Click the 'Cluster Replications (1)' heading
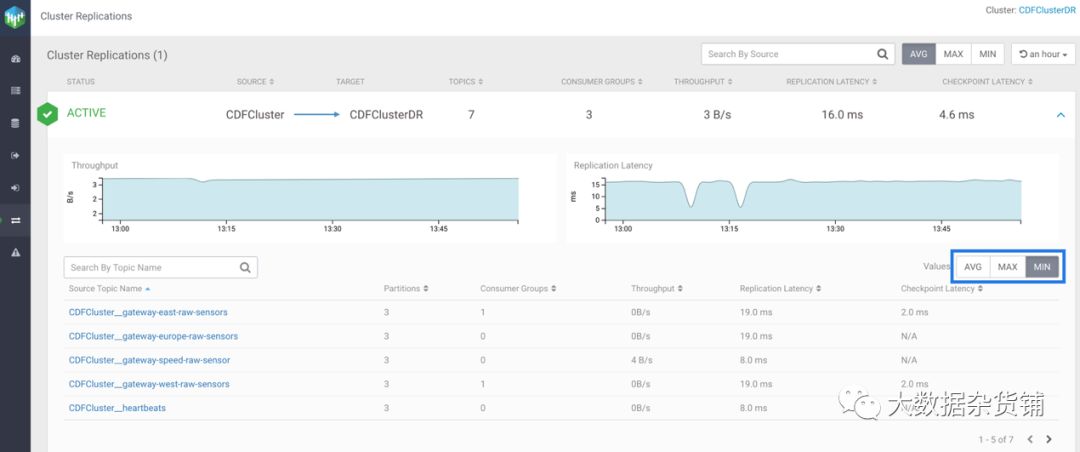The height and width of the screenshot is (452, 1080). coord(107,55)
